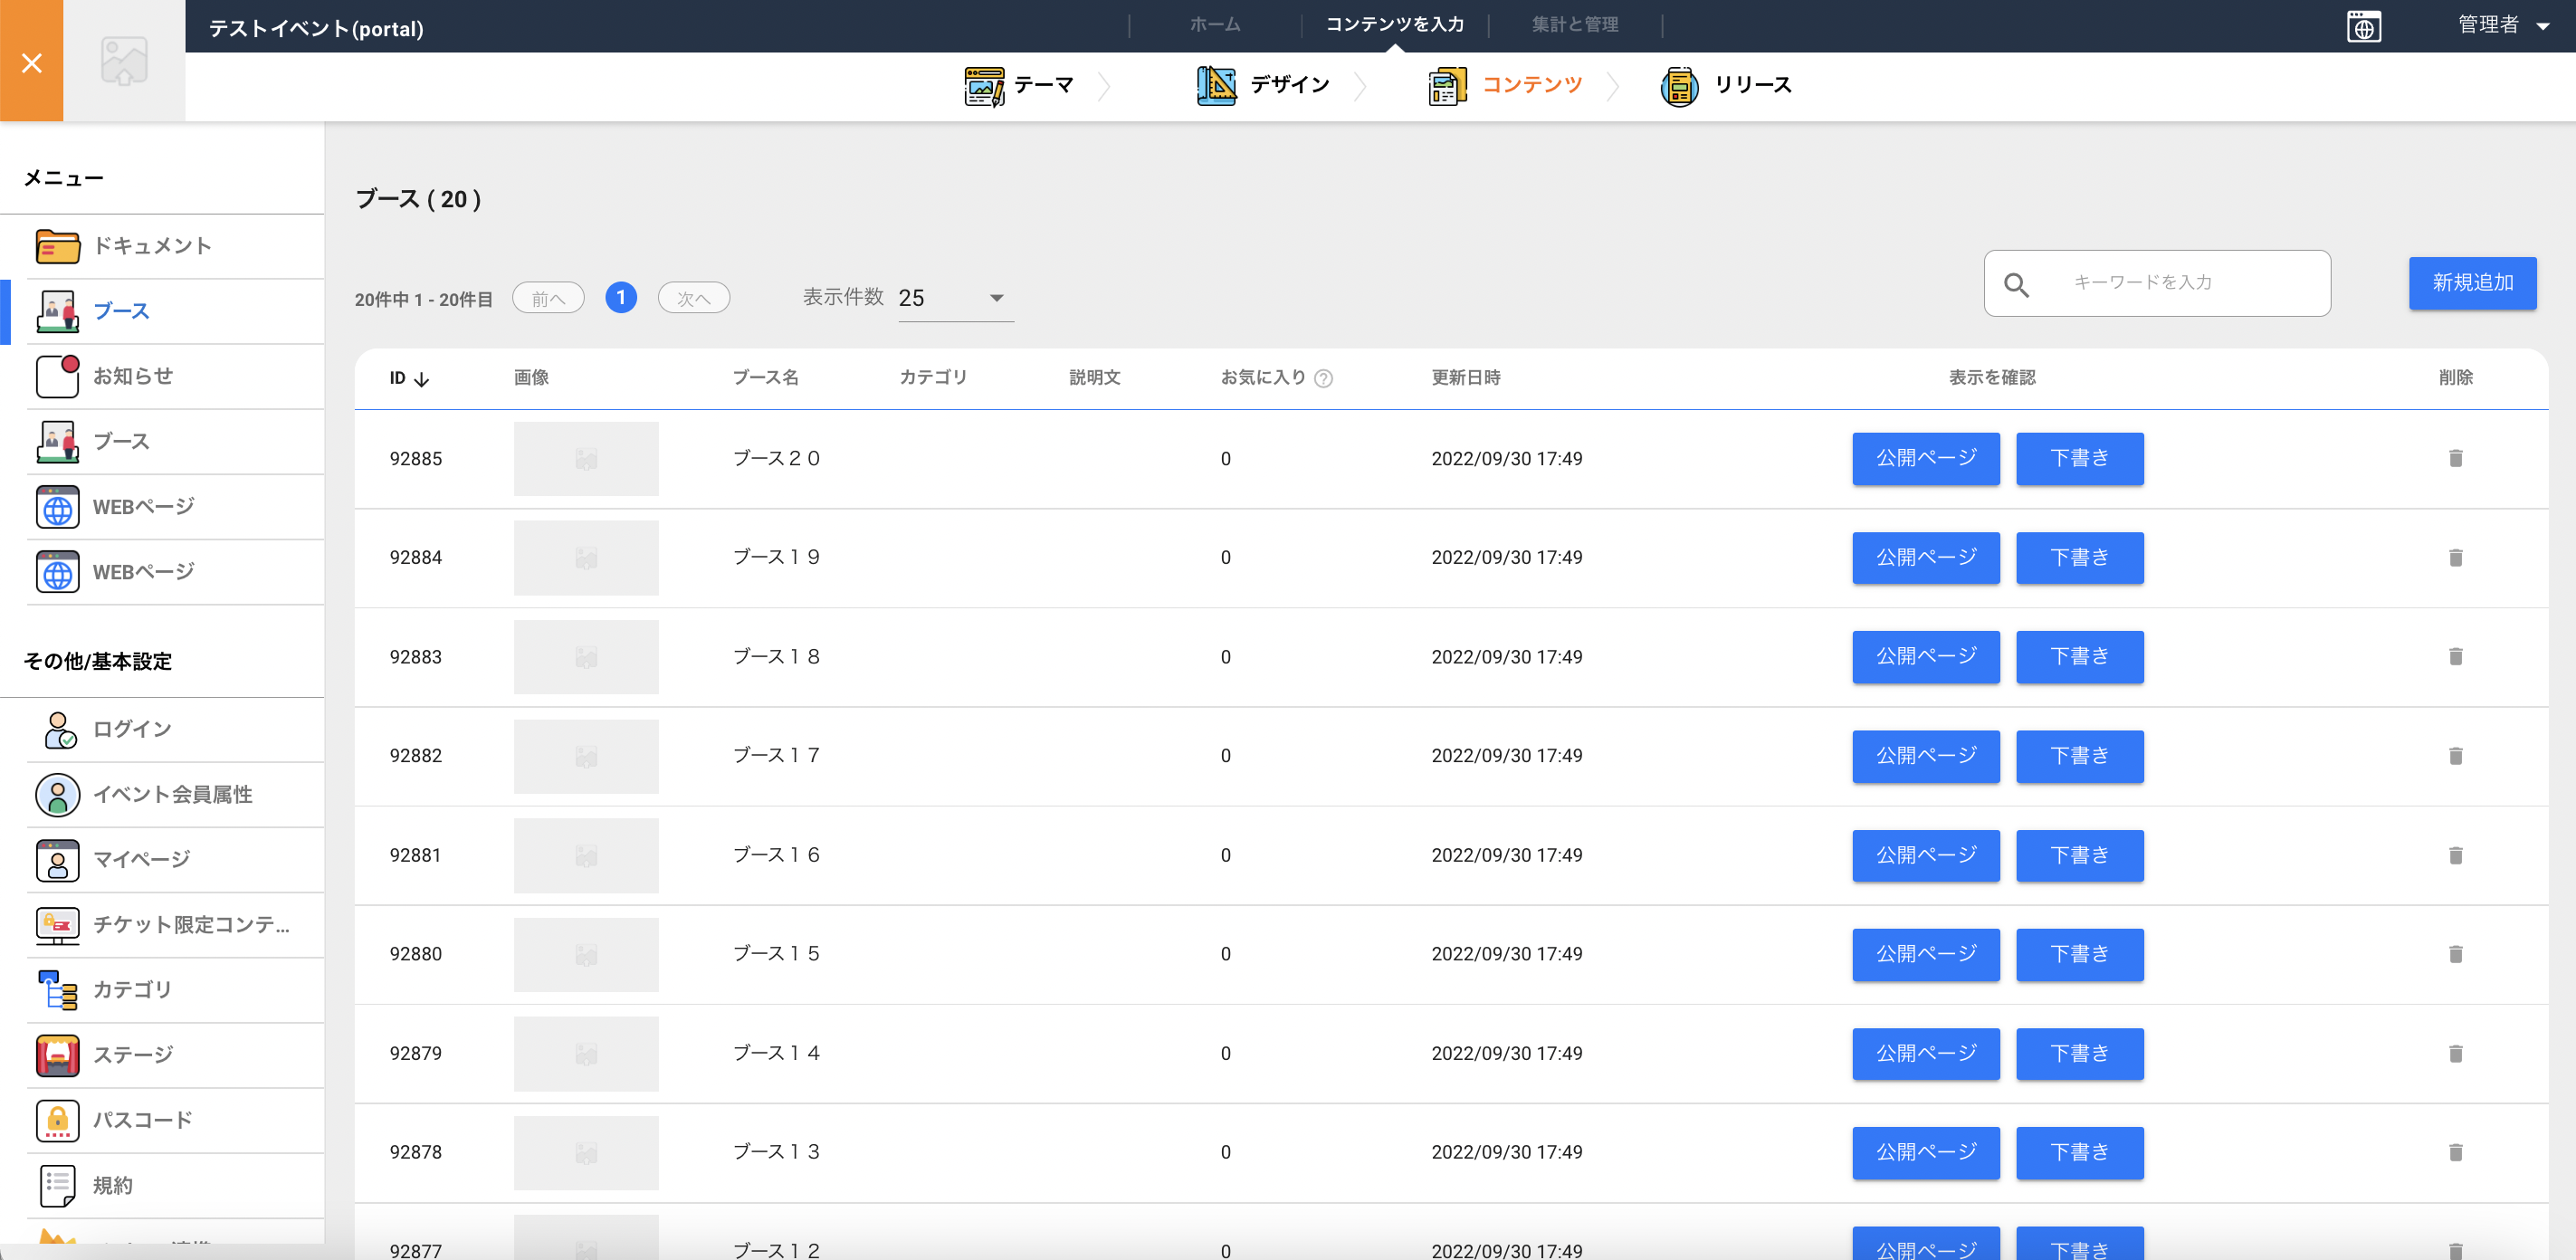Click the デザイン ruler icon

(x=1217, y=86)
